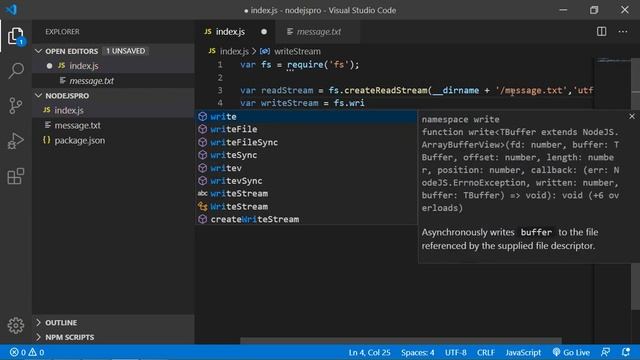Click index.js in the breadcrumb
The height and width of the screenshot is (360, 640).
(x=234, y=51)
